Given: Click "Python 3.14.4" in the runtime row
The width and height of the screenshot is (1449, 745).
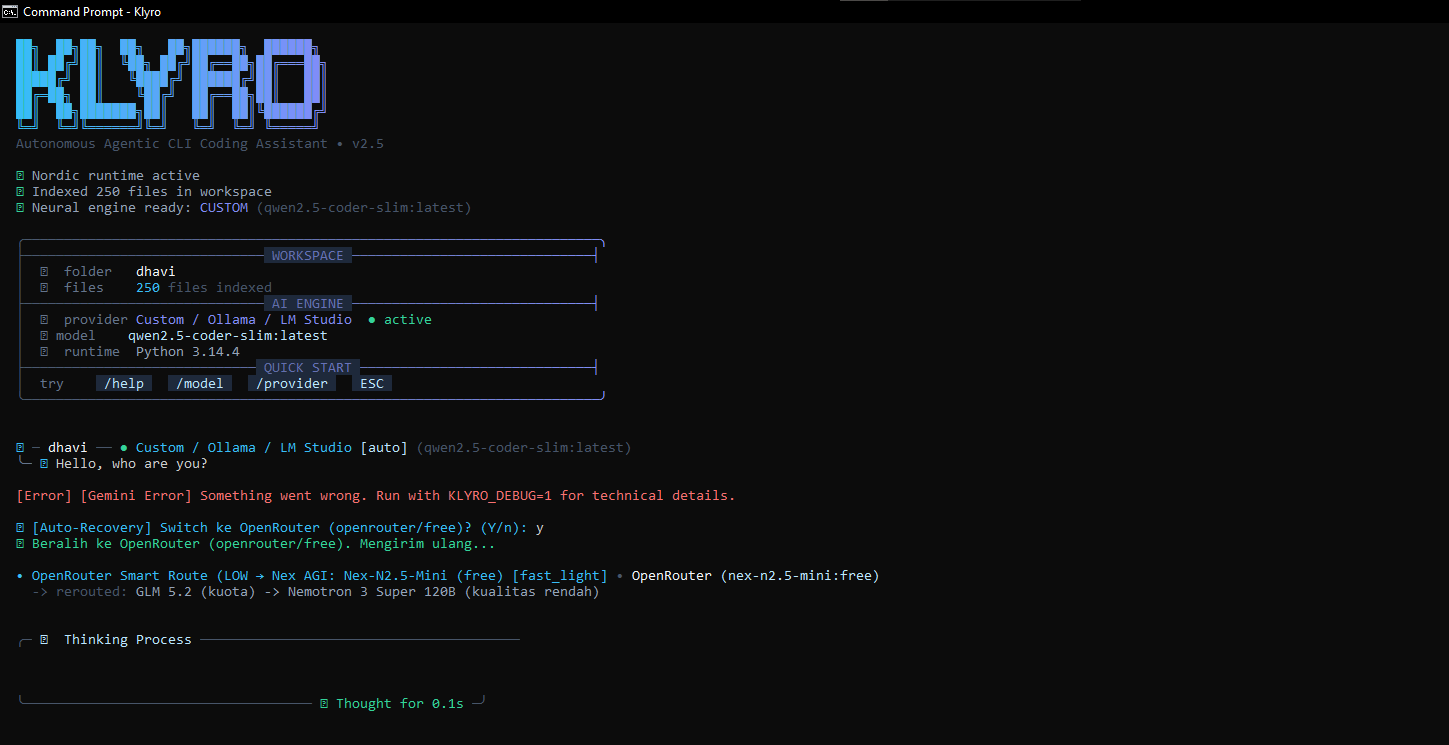Looking at the screenshot, I should point(188,352).
